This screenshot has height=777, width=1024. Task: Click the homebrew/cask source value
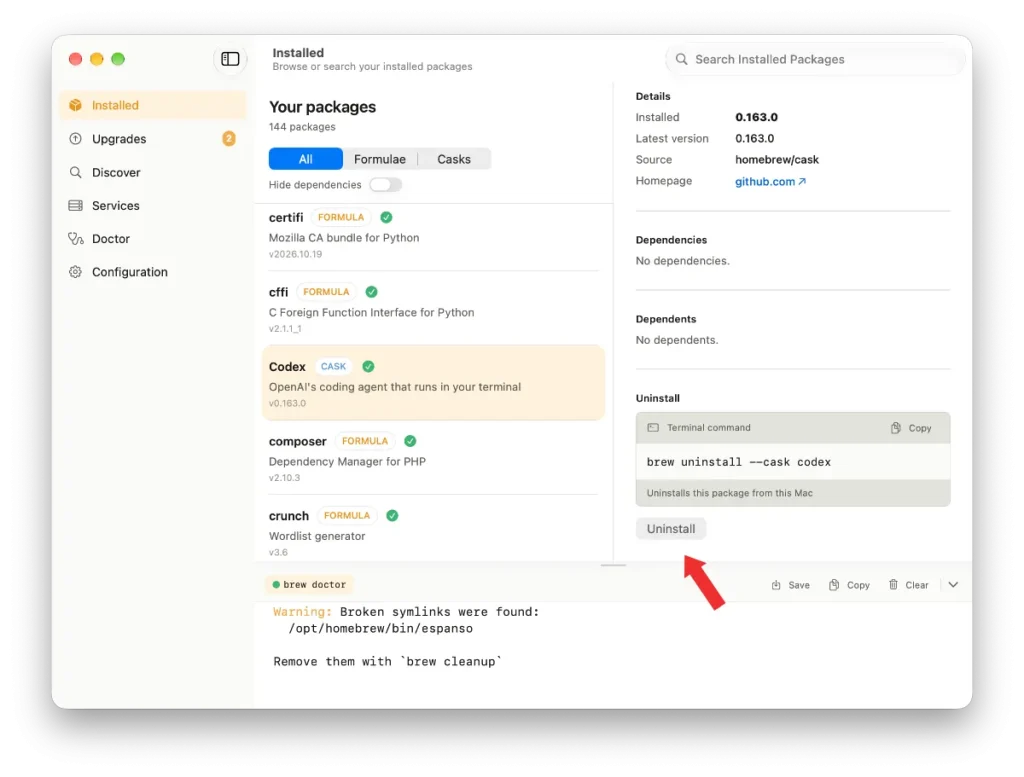tap(776, 160)
